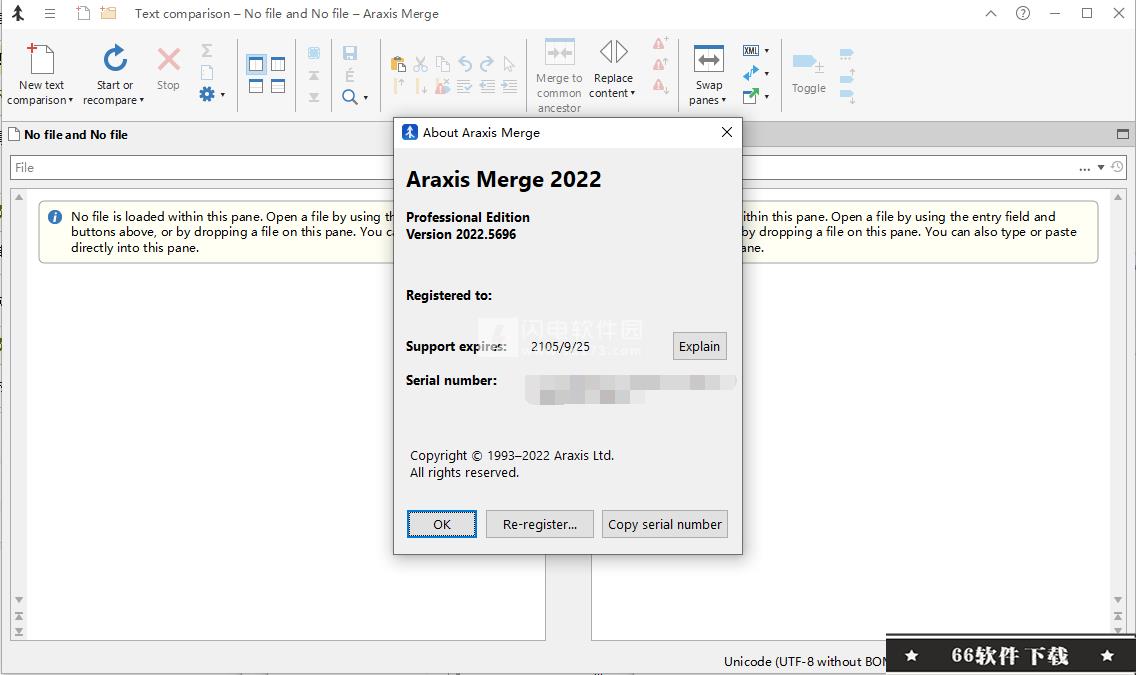1136x675 pixels.
Task: Click the open folder icon in title bar
Action: click(108, 13)
